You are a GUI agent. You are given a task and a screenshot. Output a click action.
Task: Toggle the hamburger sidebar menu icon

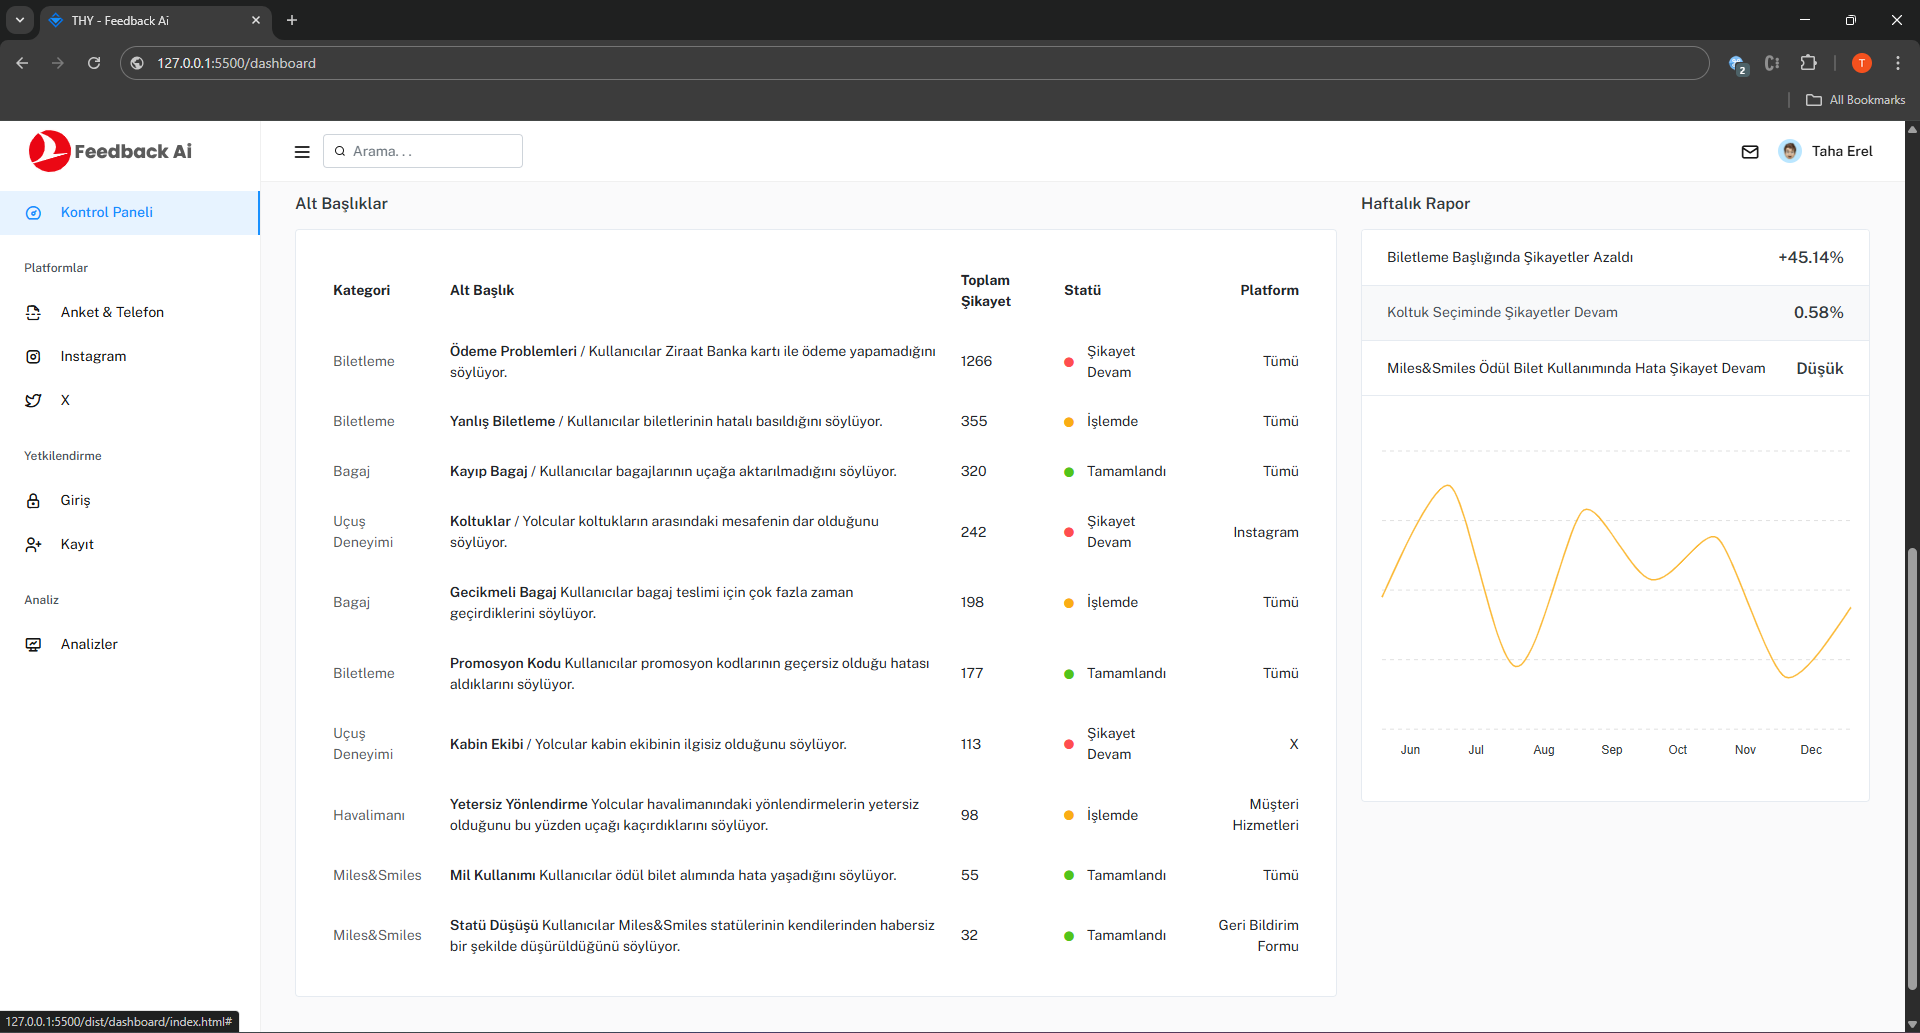(302, 152)
